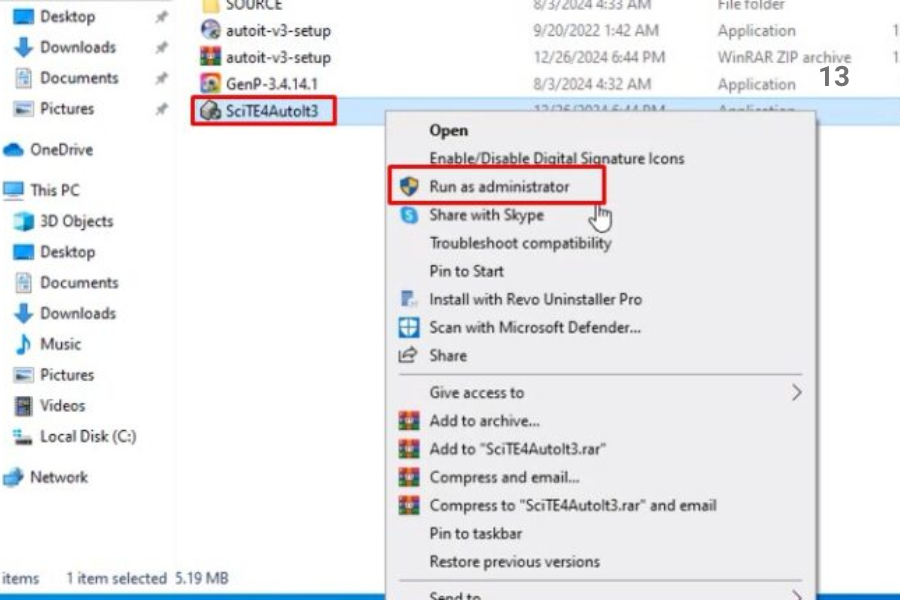
Task: Expand the Send to submenu arrow
Action: 797,595
